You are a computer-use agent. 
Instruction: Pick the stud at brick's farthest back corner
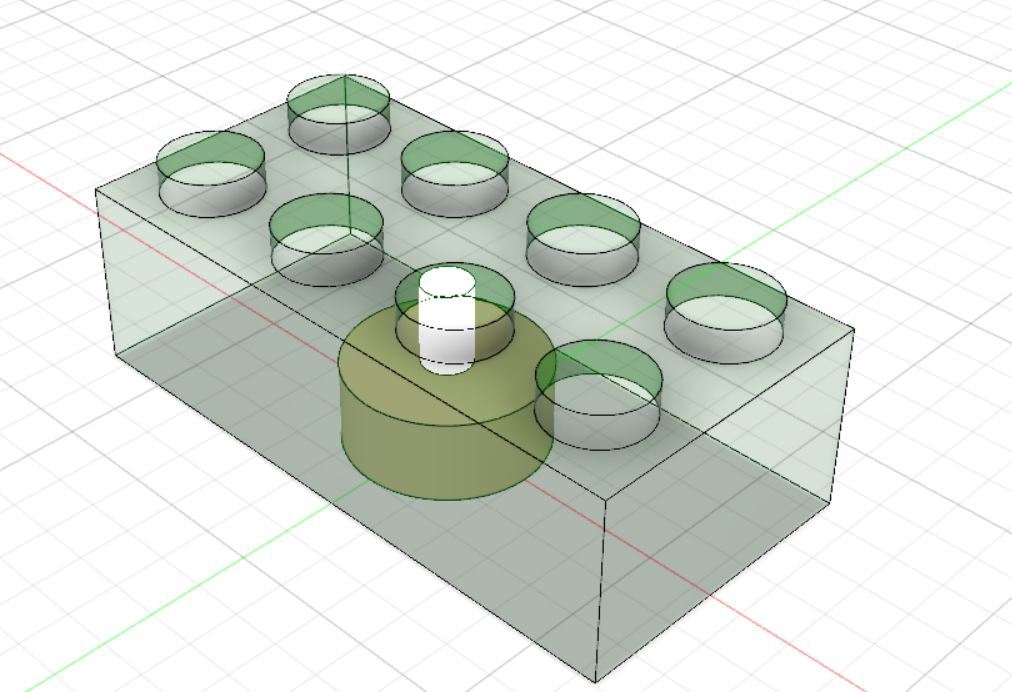point(338,114)
